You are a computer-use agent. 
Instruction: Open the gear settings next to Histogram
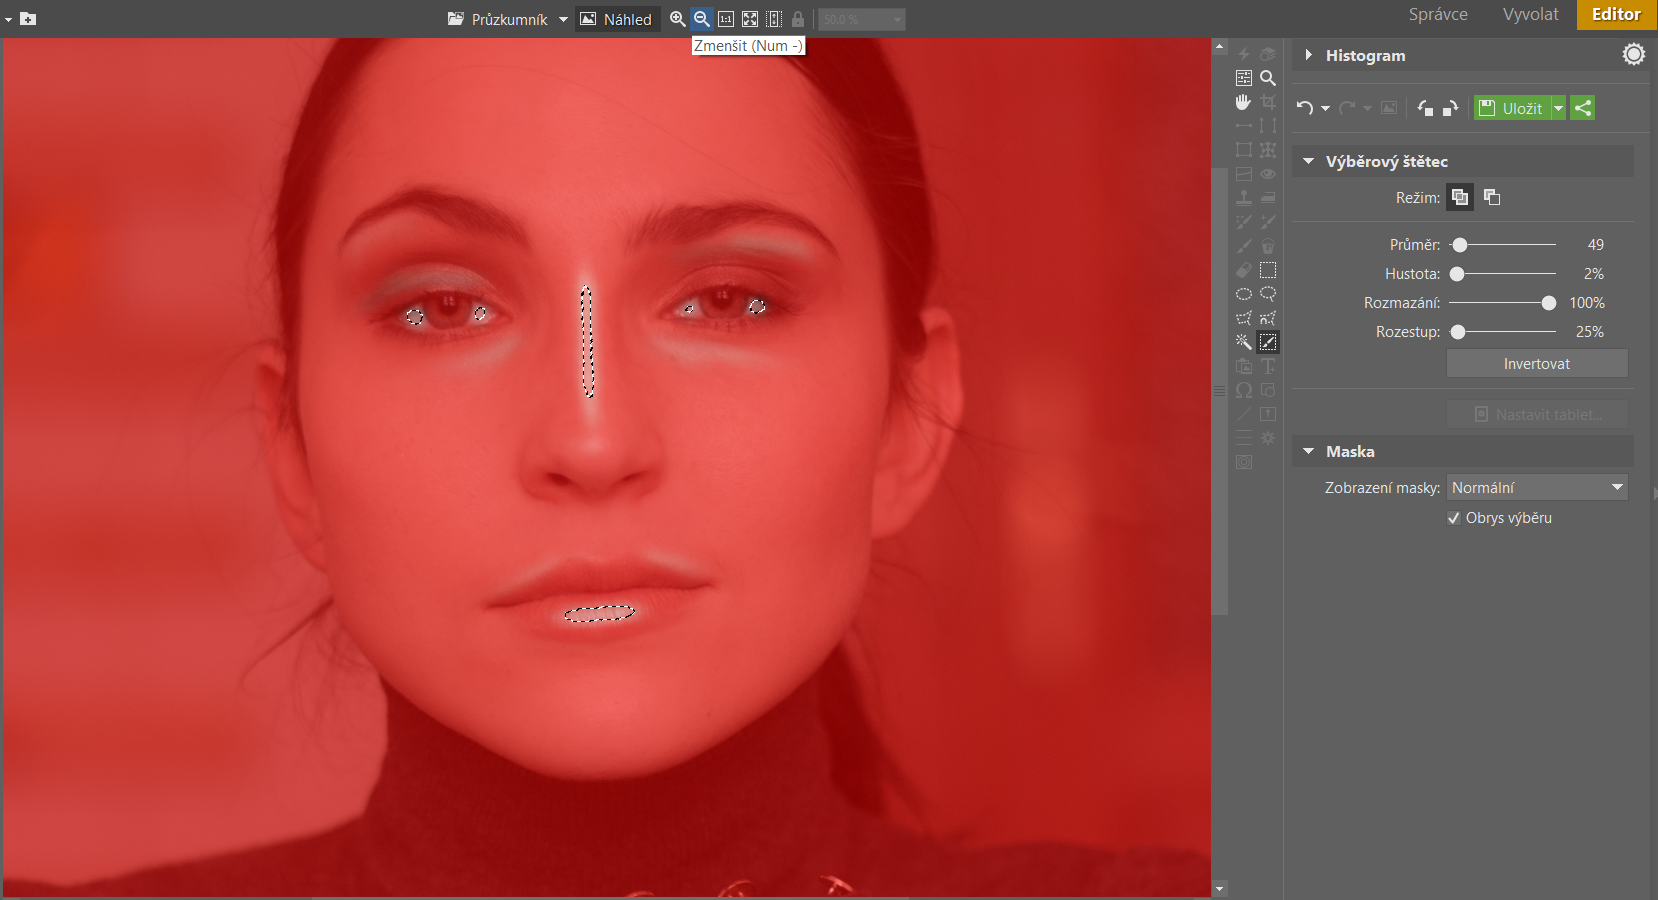click(x=1634, y=54)
